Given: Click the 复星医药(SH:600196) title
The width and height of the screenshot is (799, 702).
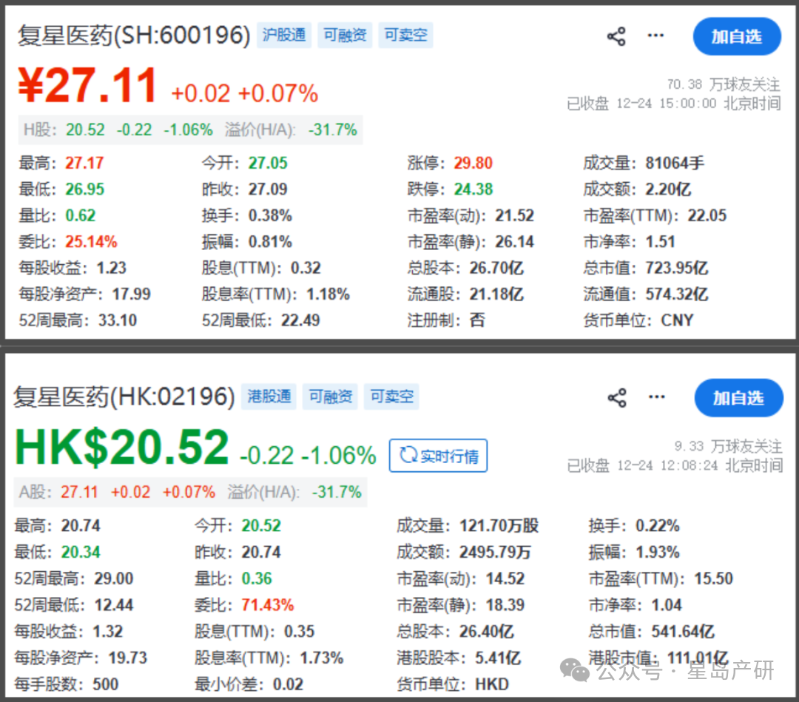Looking at the screenshot, I should click(x=134, y=36).
